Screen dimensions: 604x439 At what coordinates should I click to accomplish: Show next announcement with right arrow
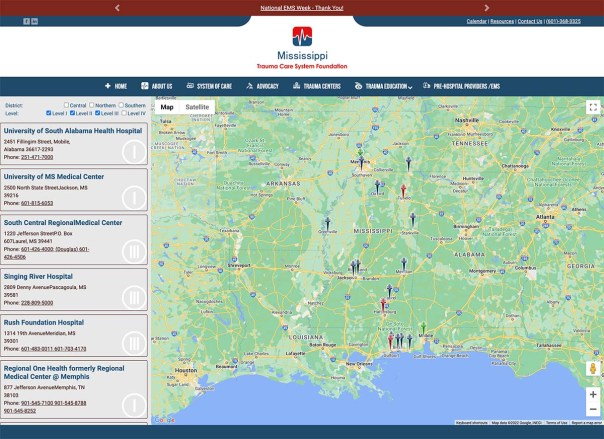click(487, 8)
